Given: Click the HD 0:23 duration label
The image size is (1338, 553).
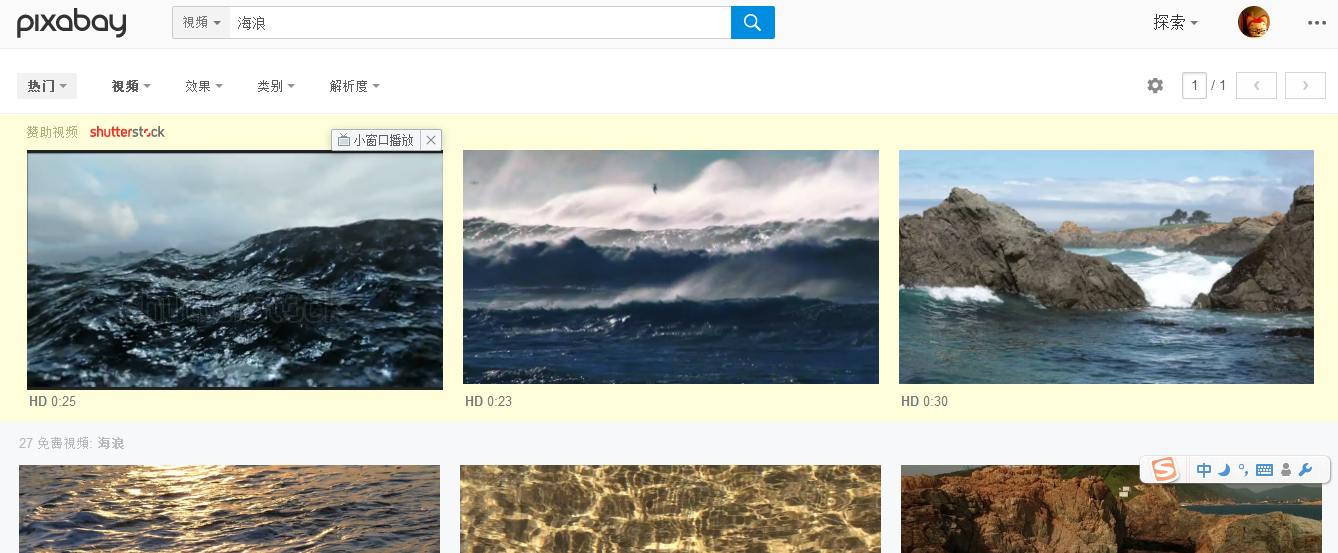Looking at the screenshot, I should pyautogui.click(x=489, y=401).
